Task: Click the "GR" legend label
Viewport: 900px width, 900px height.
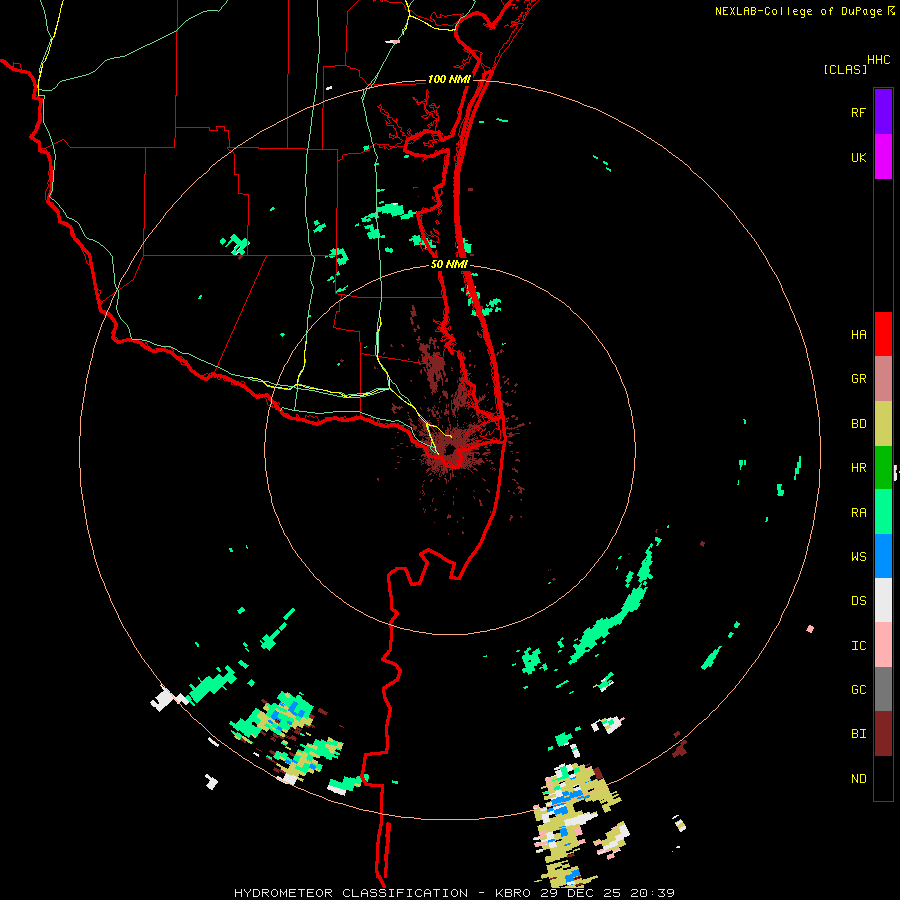Action: 858,379
